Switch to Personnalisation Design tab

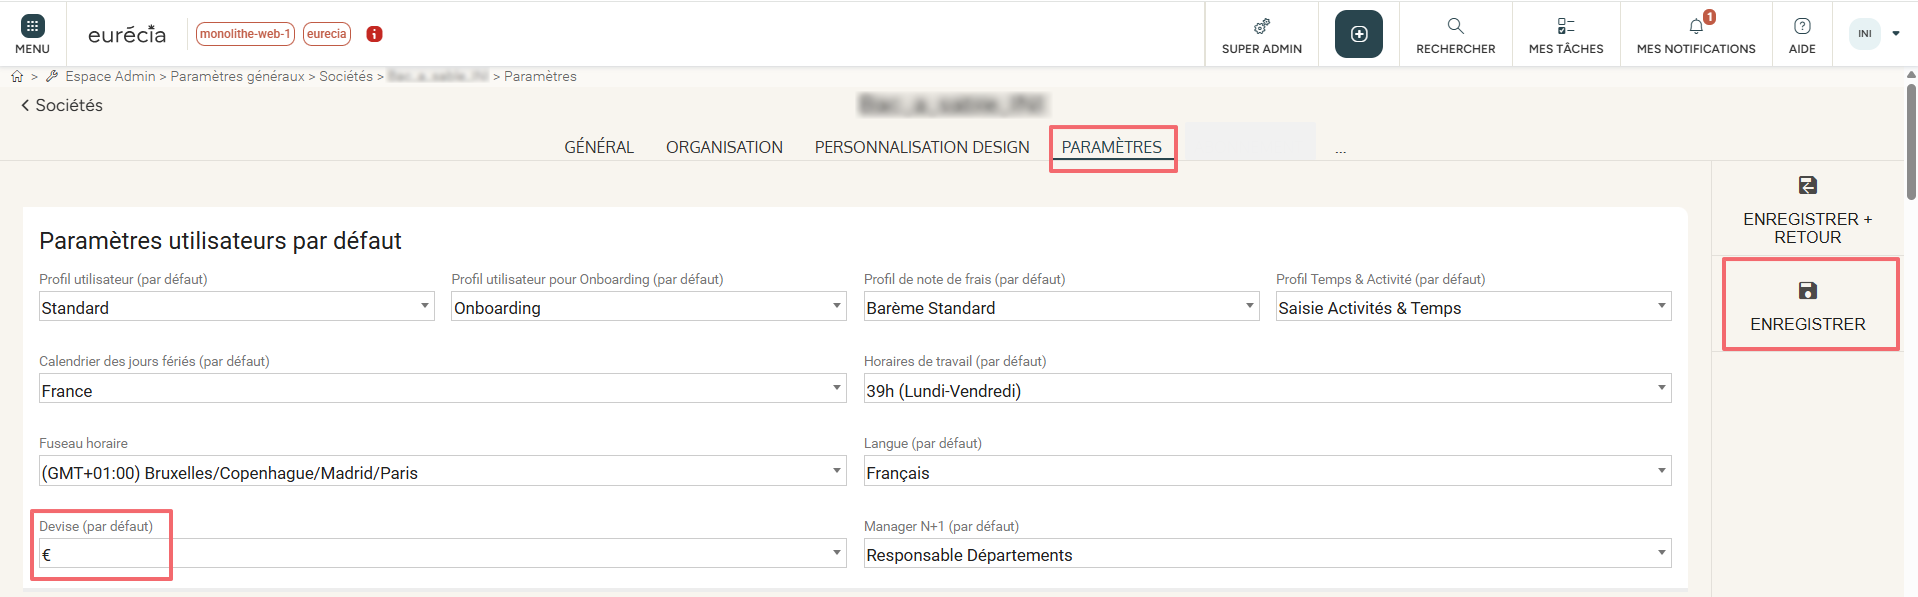tap(921, 147)
